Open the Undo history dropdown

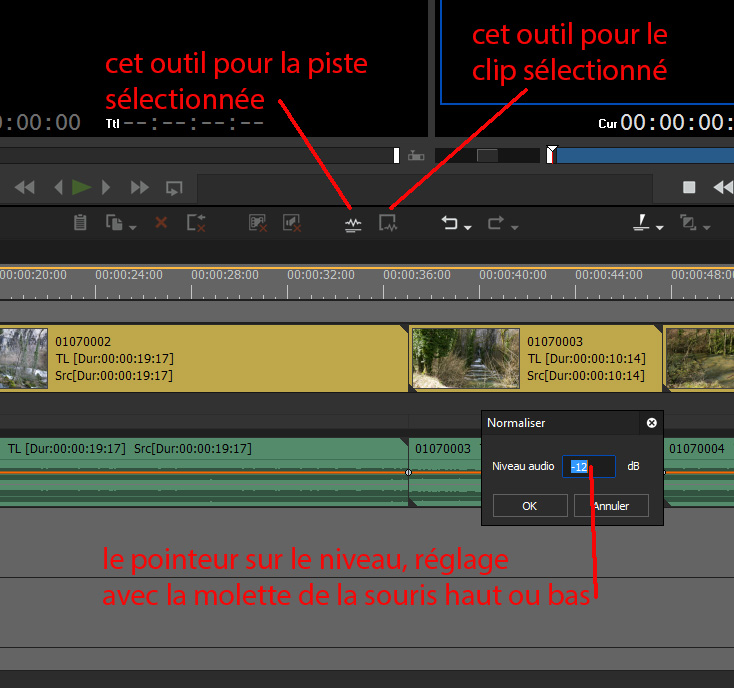(468, 227)
